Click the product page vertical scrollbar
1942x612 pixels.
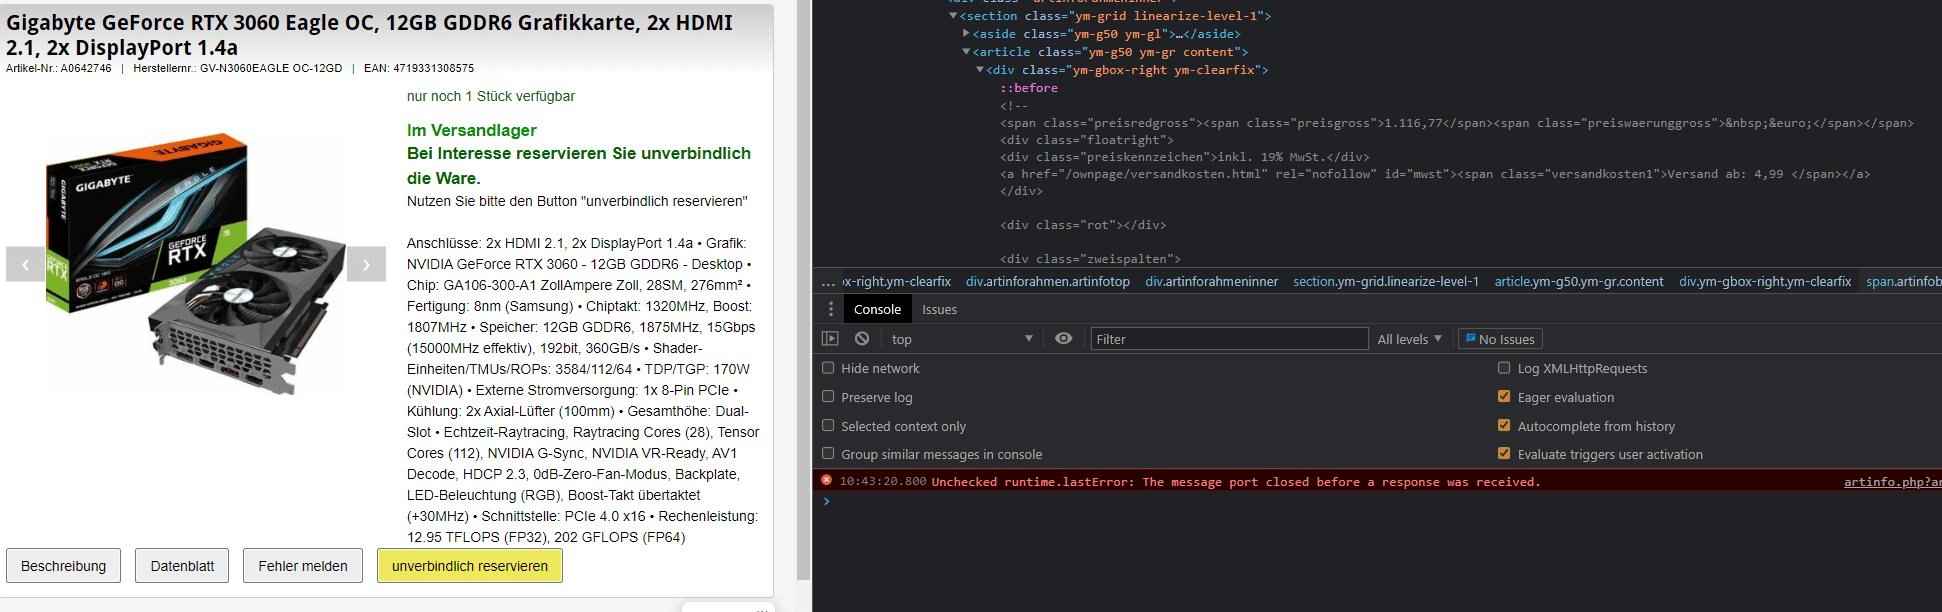(x=803, y=290)
